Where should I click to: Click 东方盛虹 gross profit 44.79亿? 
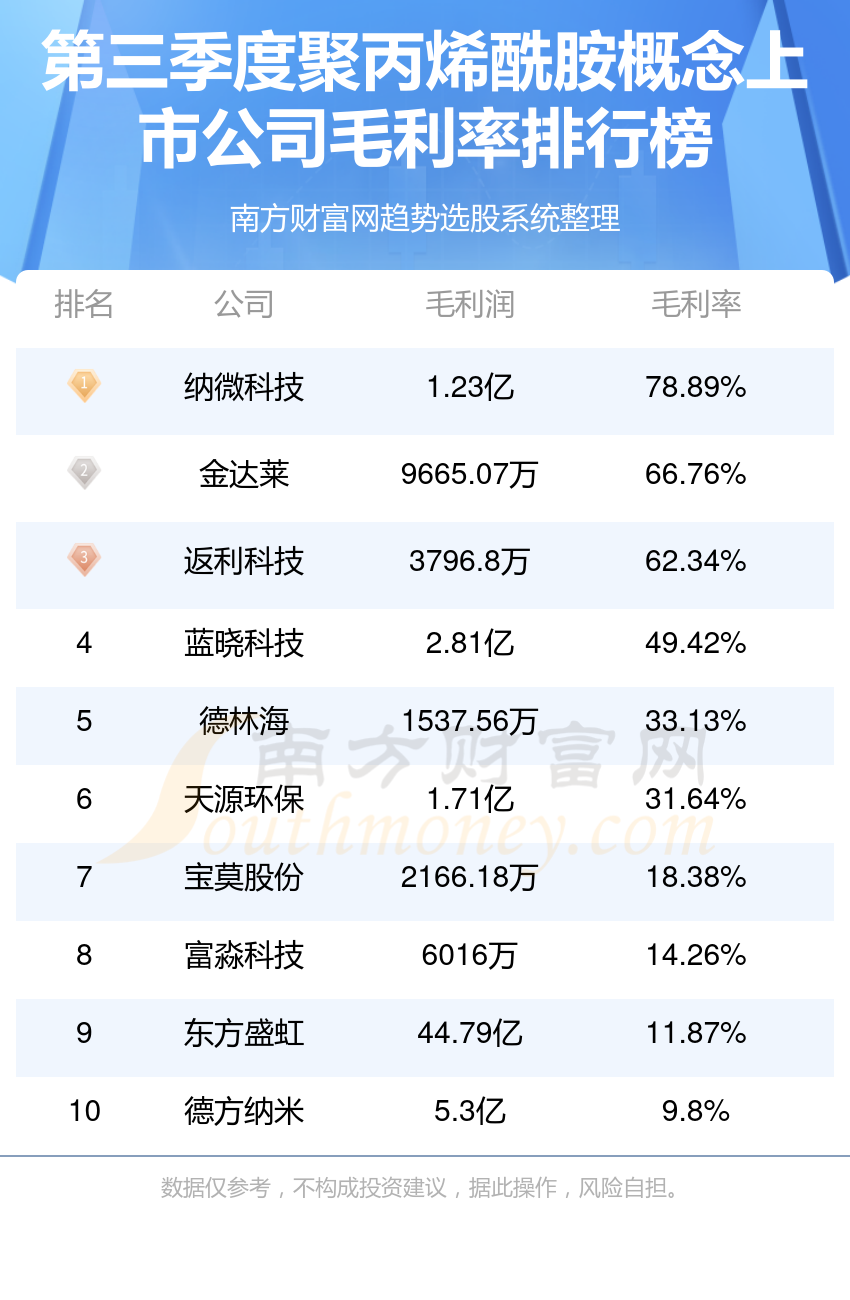[470, 1033]
